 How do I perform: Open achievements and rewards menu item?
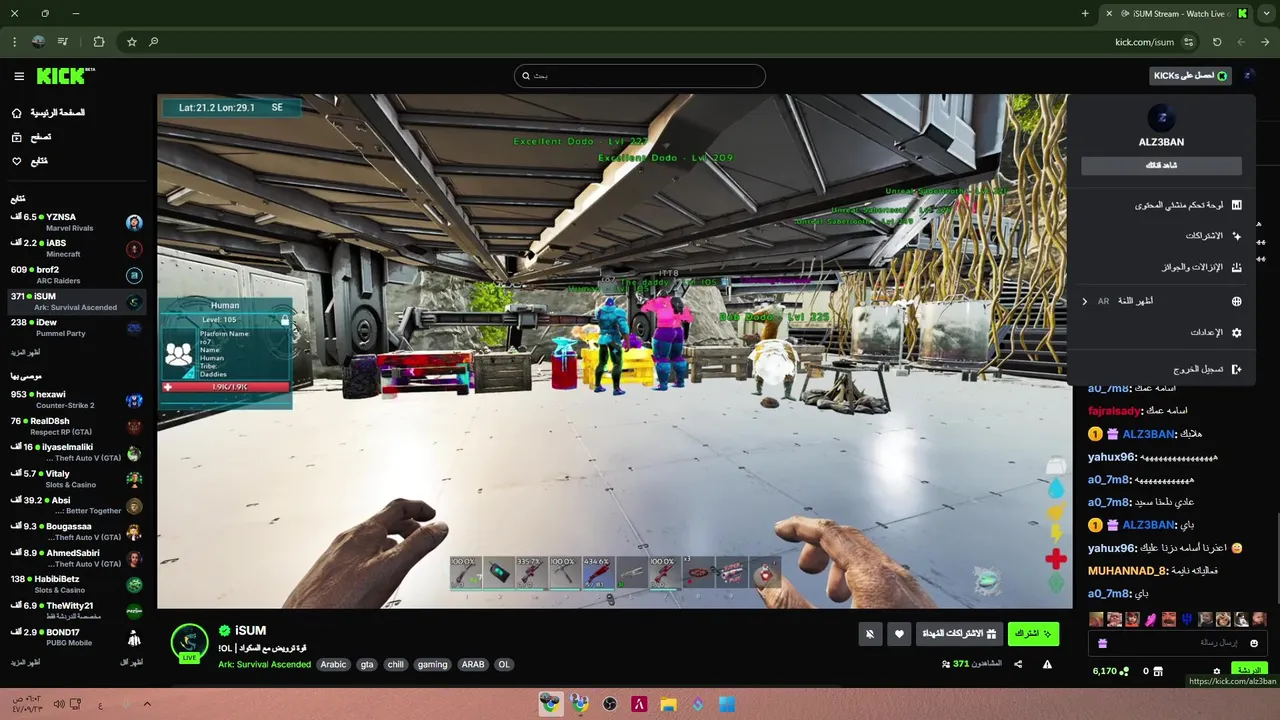click(x=1161, y=267)
